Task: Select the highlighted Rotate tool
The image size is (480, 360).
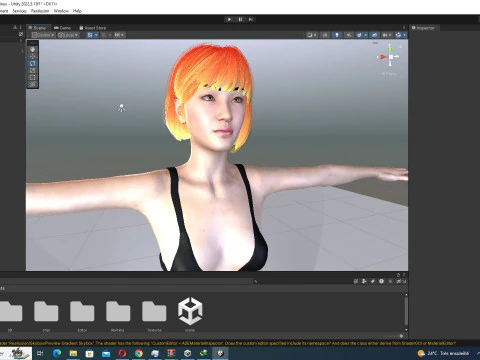Action: pyautogui.click(x=33, y=63)
